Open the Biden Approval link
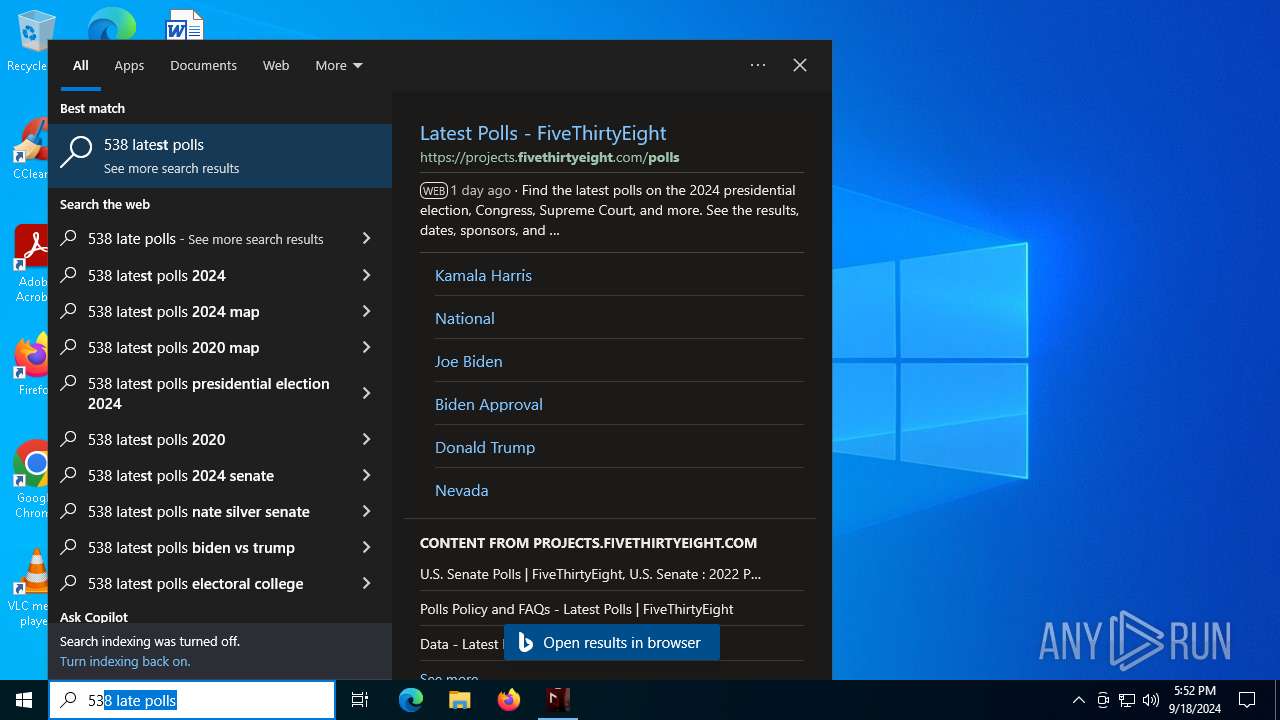The width and height of the screenshot is (1280, 720). click(x=488, y=404)
